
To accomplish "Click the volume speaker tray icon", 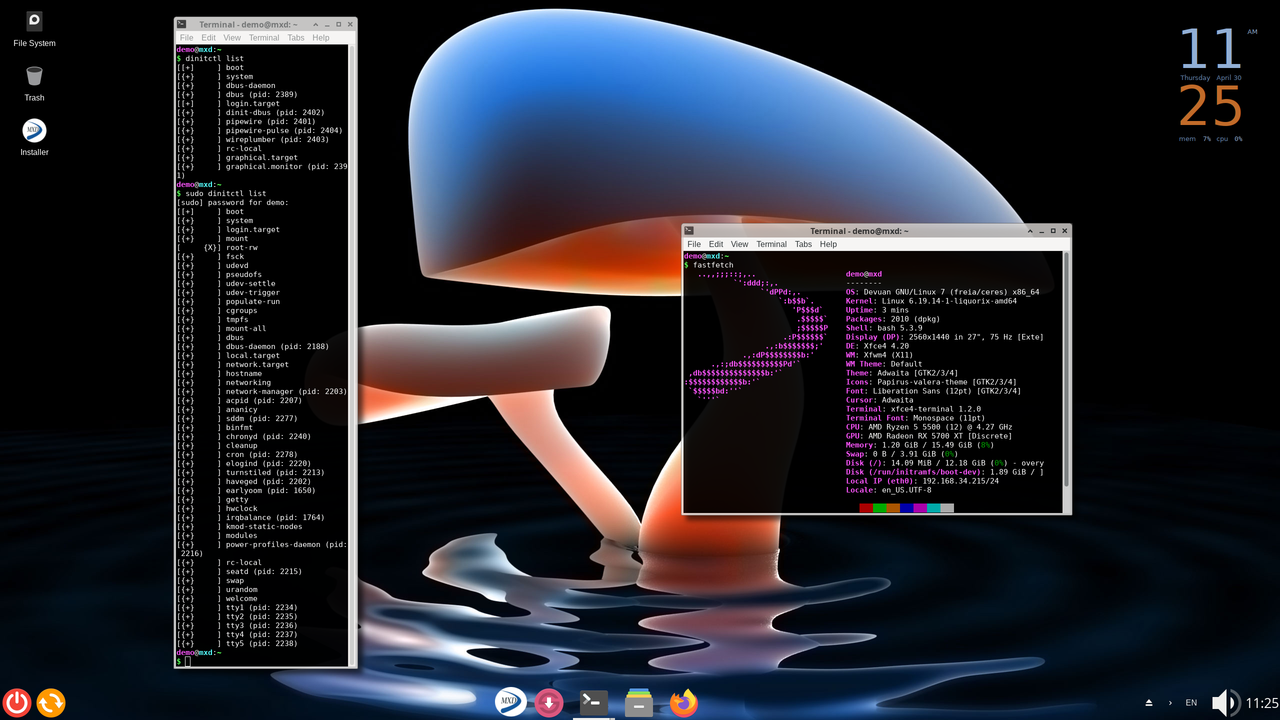I will [1224, 703].
